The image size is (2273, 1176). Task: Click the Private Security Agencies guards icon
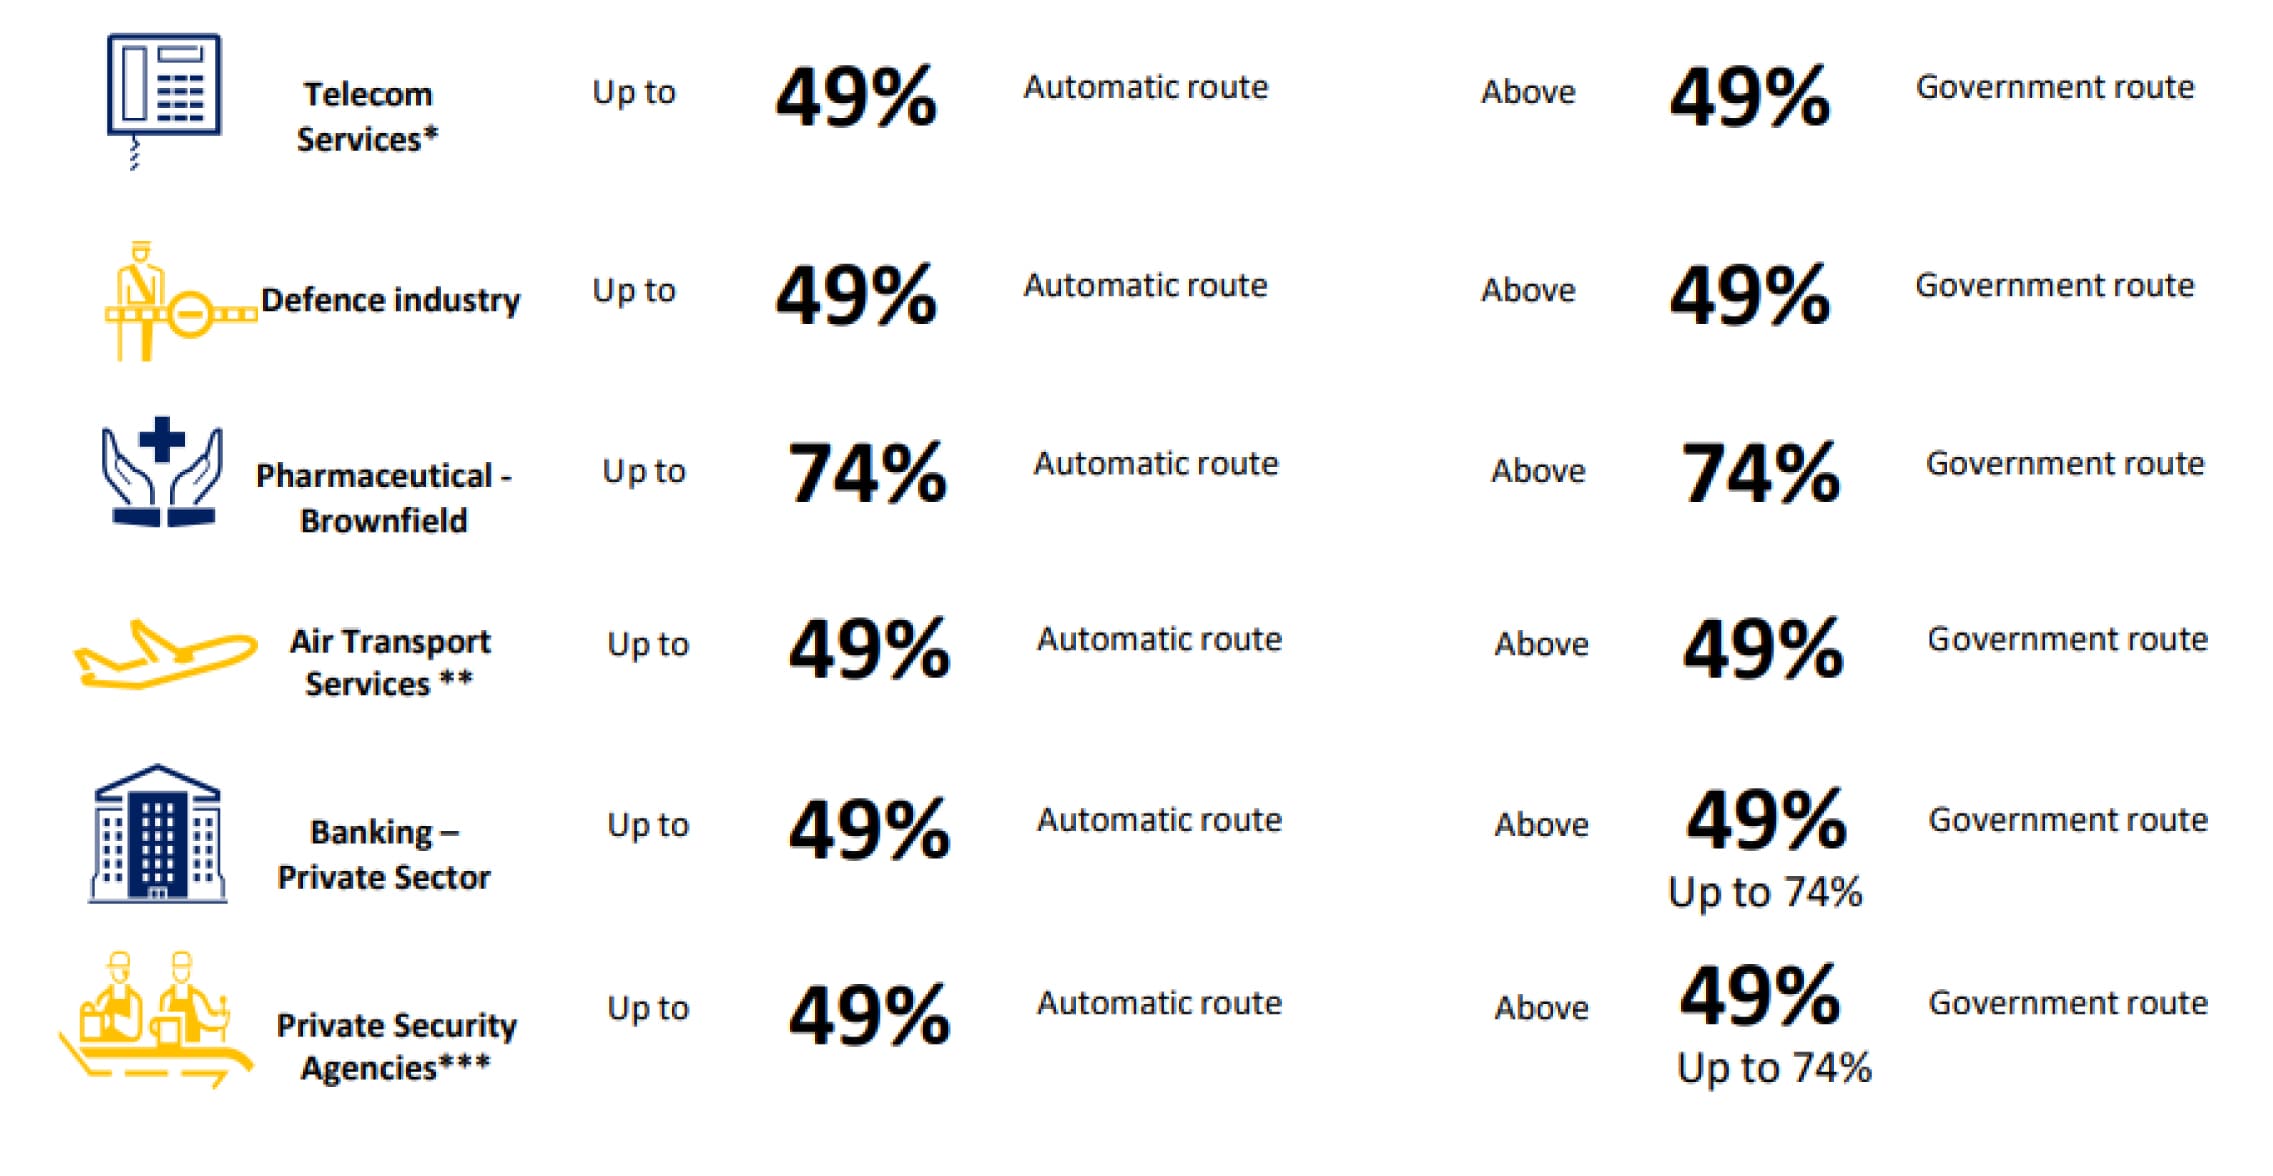coord(155,1019)
